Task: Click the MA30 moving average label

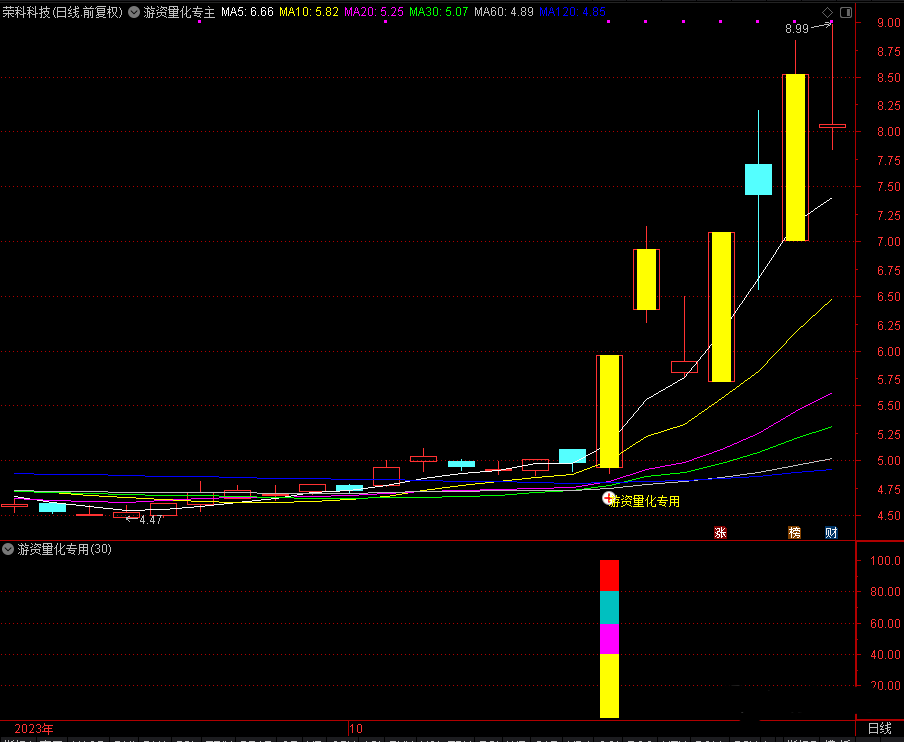Action: (438, 13)
